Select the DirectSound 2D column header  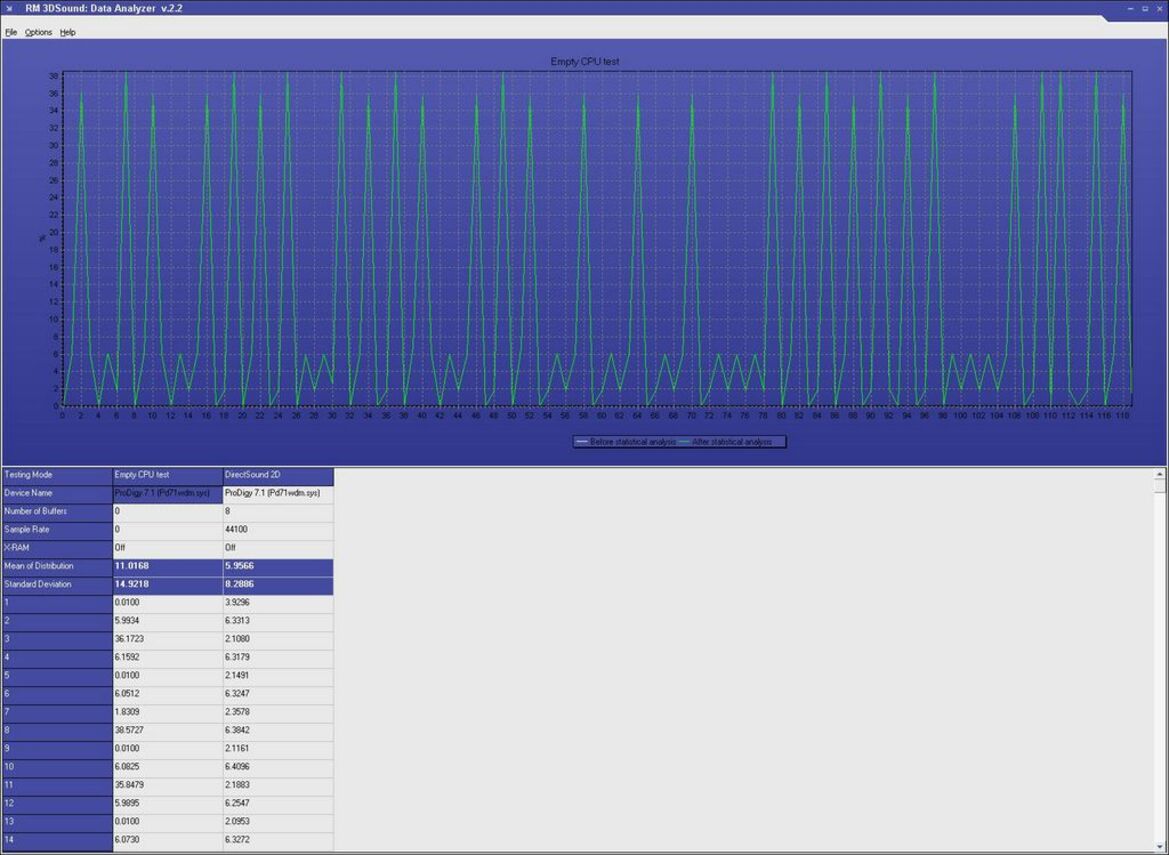pos(278,475)
